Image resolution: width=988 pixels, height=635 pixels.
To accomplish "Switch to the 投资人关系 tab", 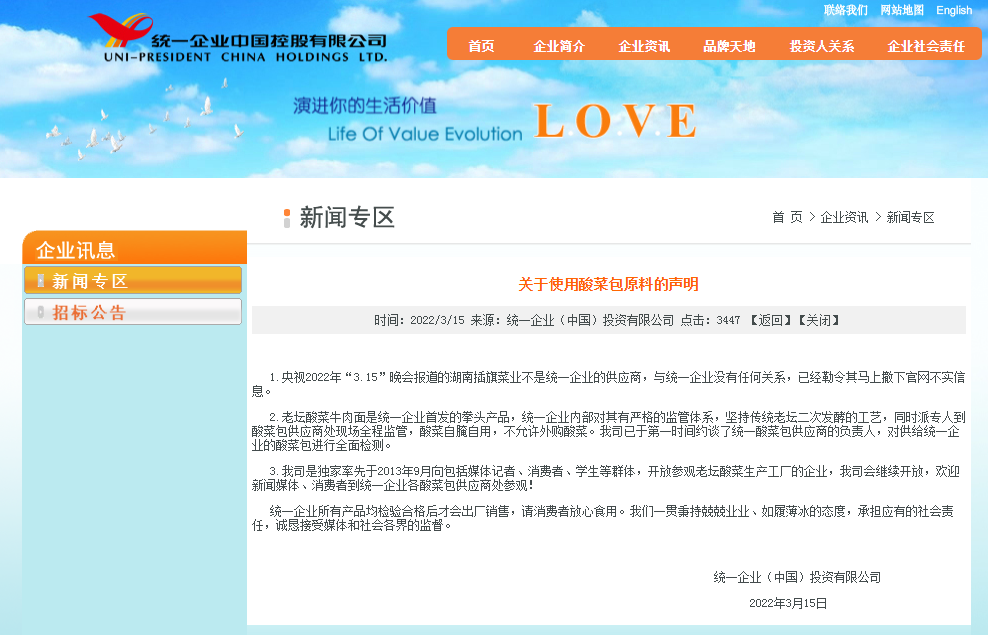I will click(820, 45).
